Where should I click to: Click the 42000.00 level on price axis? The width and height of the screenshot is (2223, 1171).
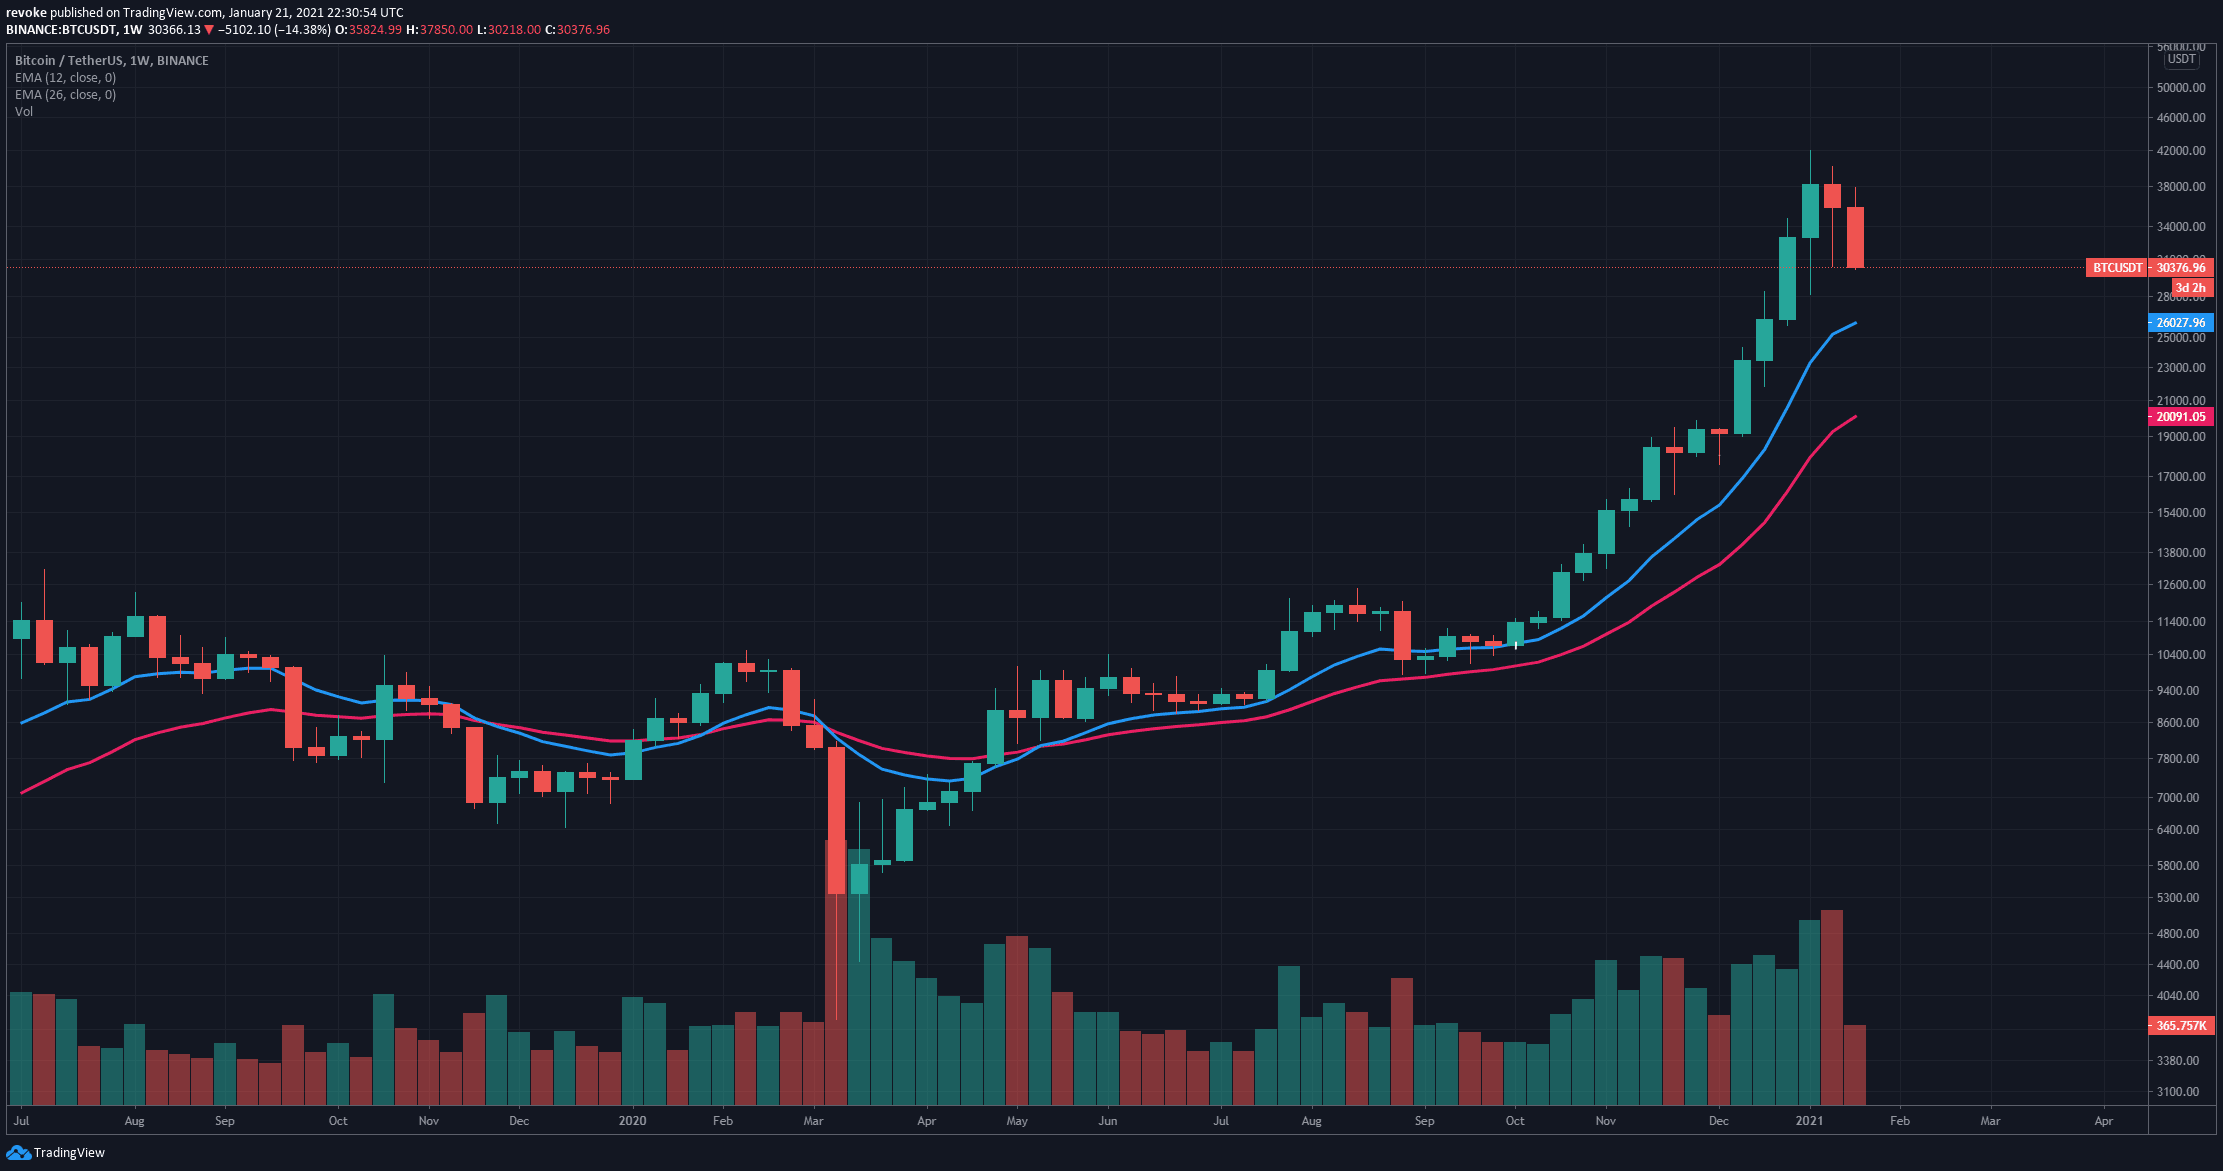2181,151
